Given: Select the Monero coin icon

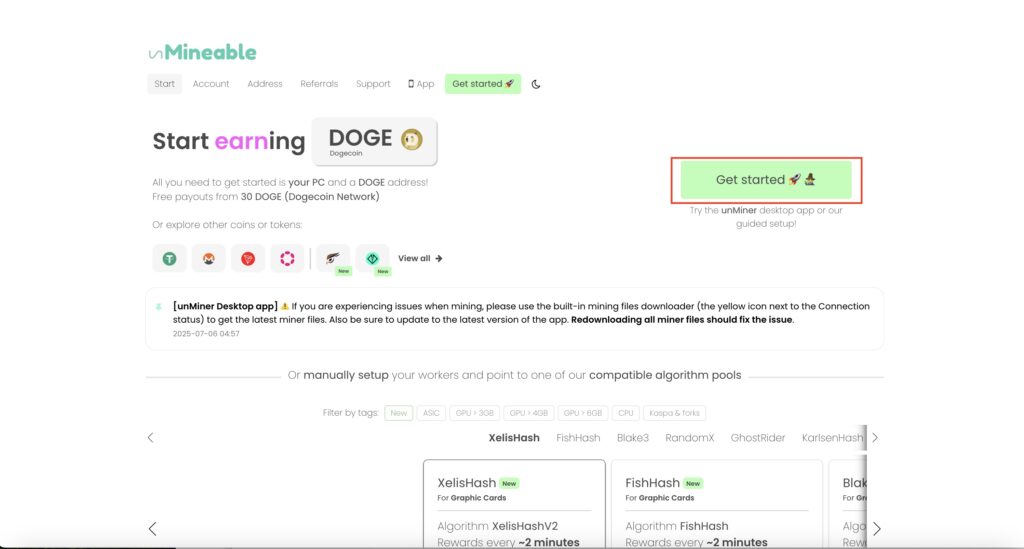Looking at the screenshot, I should [208, 259].
